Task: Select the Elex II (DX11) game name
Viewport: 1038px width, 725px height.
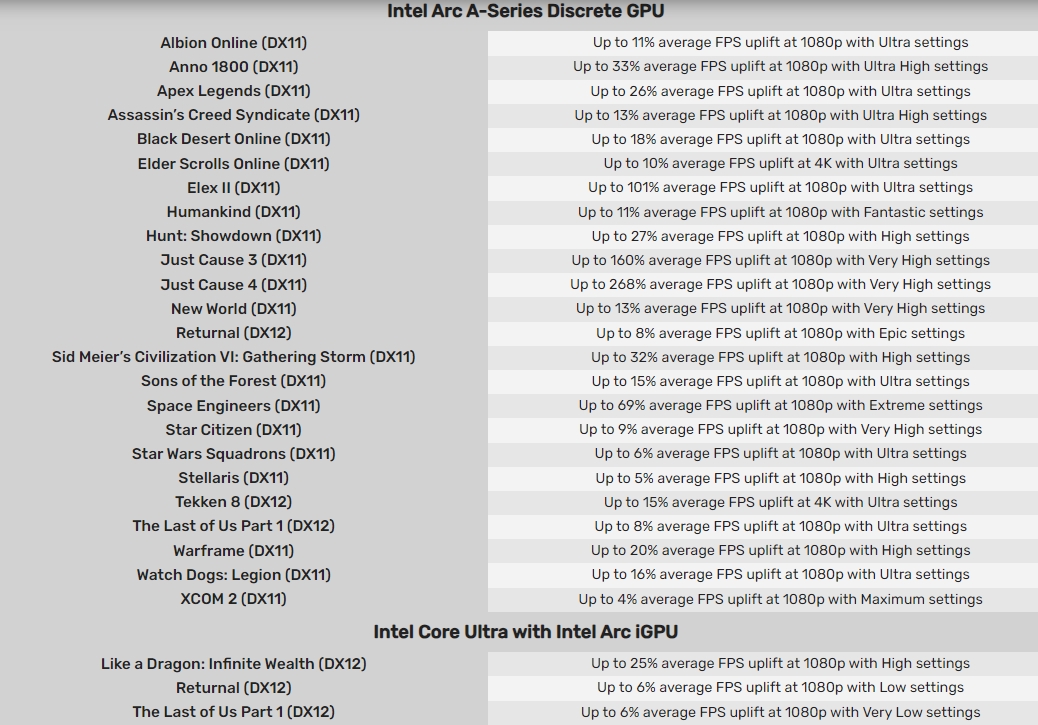Action: point(234,188)
